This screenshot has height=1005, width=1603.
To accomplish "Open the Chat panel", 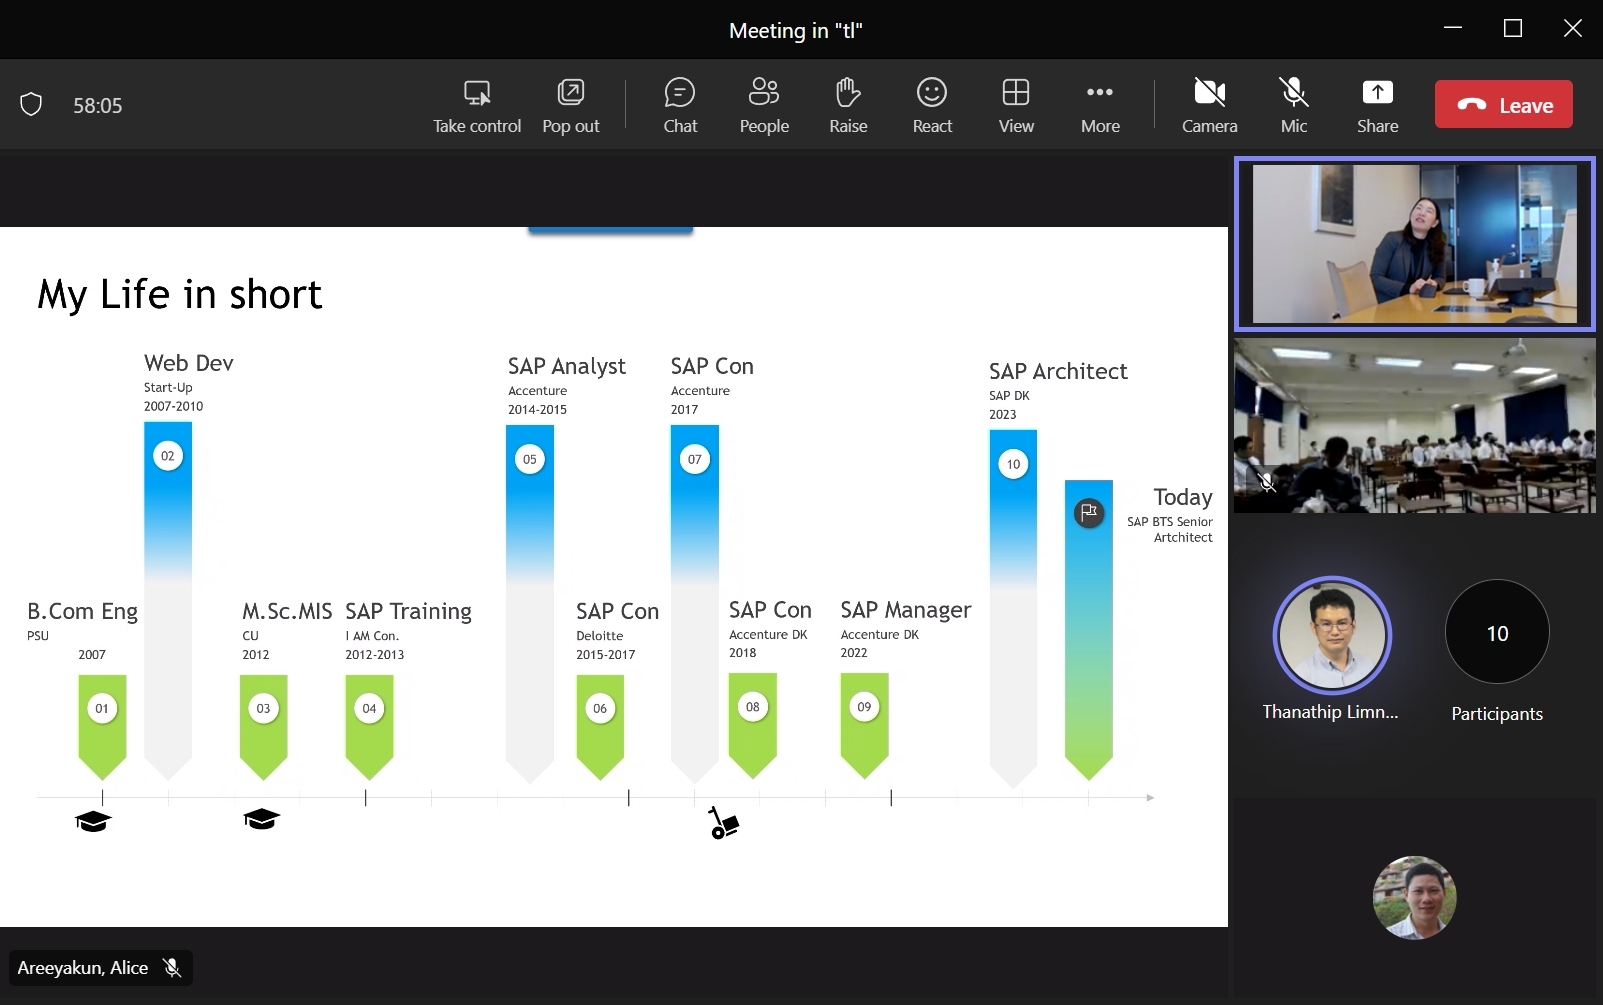I will click(x=680, y=105).
